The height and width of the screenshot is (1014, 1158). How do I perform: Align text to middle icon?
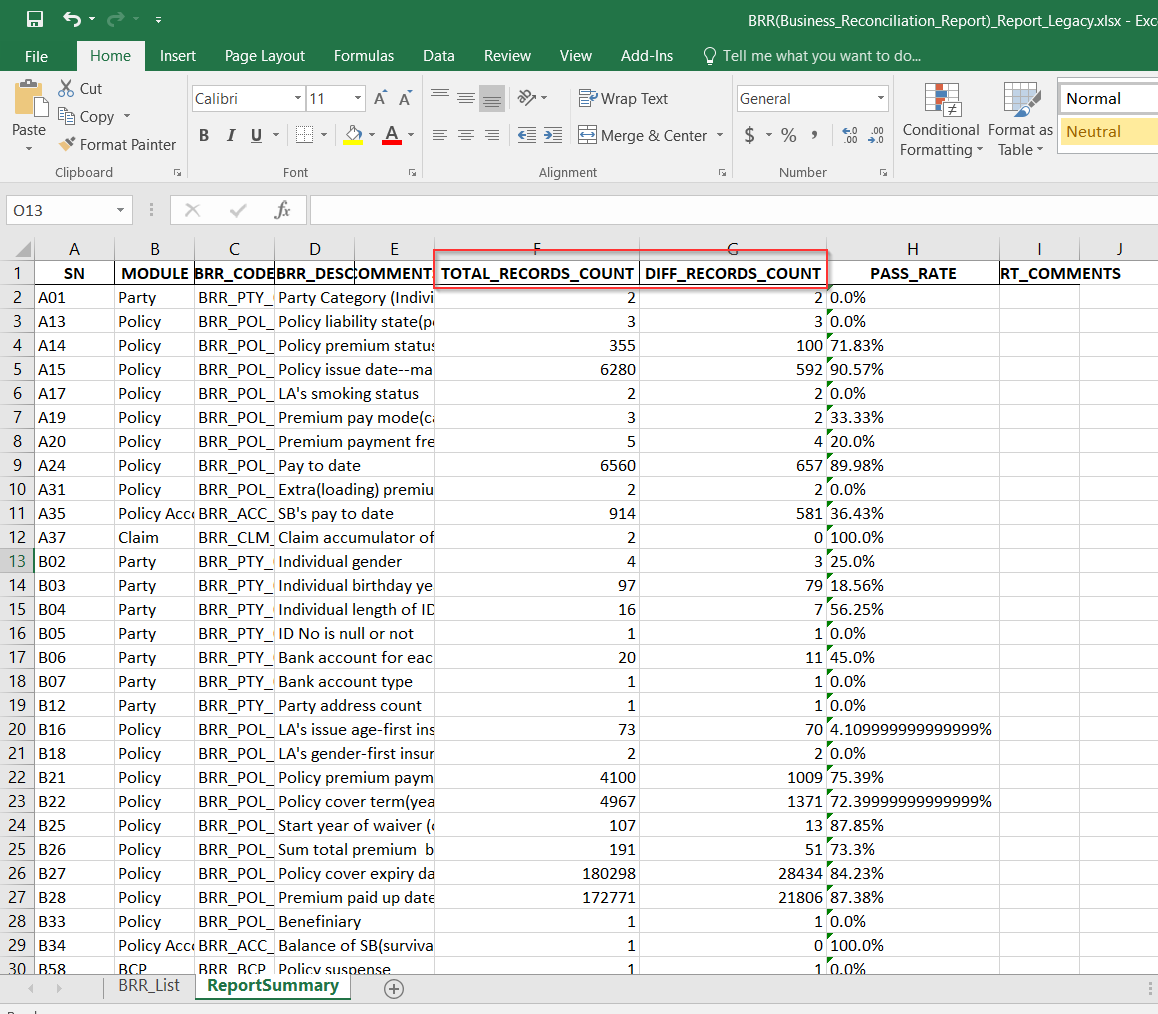pyautogui.click(x=465, y=97)
